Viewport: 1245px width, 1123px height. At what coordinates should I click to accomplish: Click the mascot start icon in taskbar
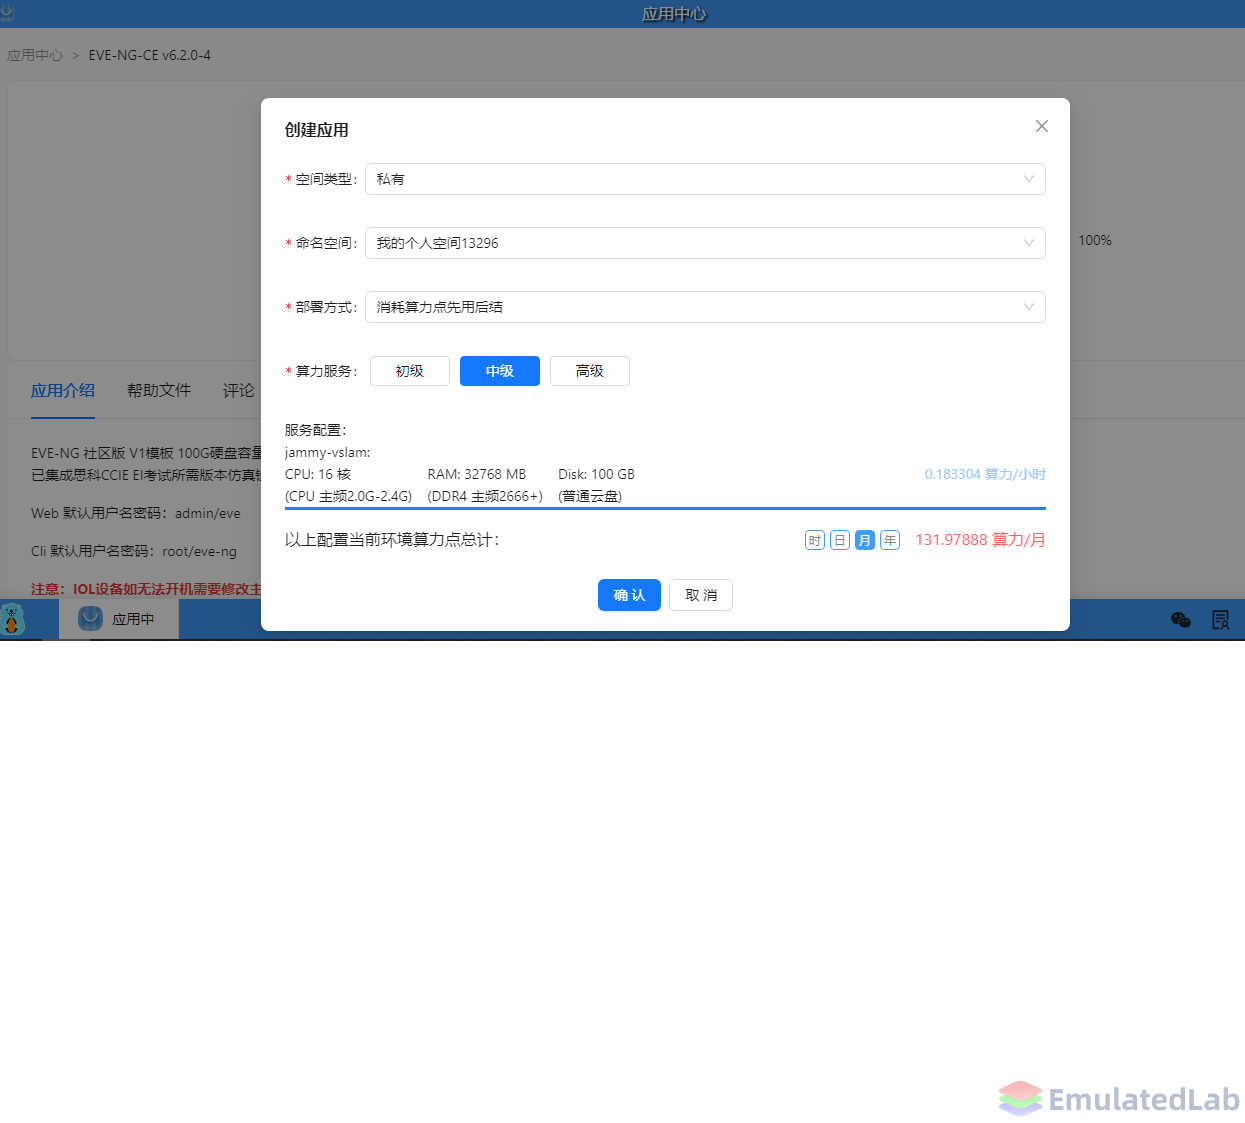12,619
